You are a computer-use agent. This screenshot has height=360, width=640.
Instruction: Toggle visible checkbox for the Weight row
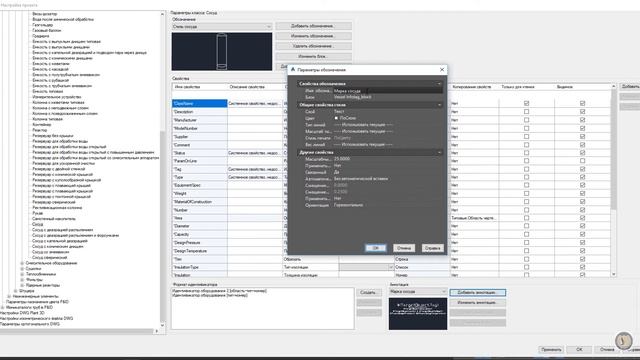(582, 193)
